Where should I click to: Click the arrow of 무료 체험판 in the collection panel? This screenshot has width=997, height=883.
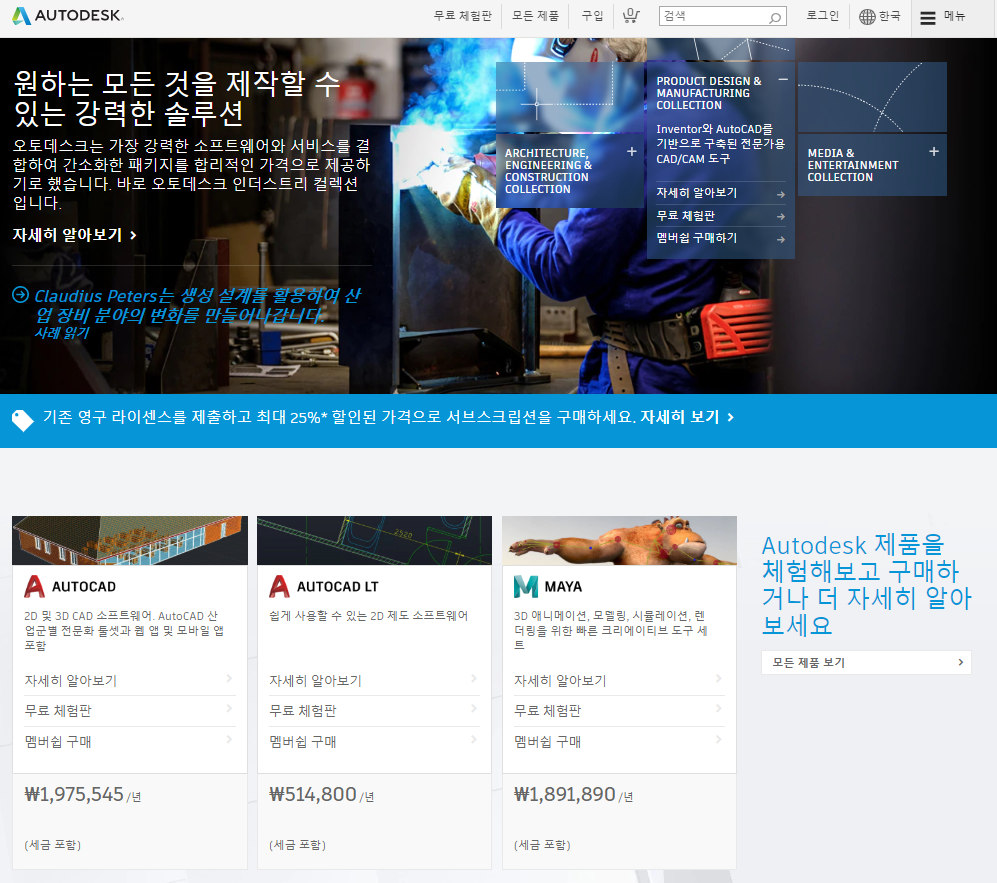click(x=781, y=217)
